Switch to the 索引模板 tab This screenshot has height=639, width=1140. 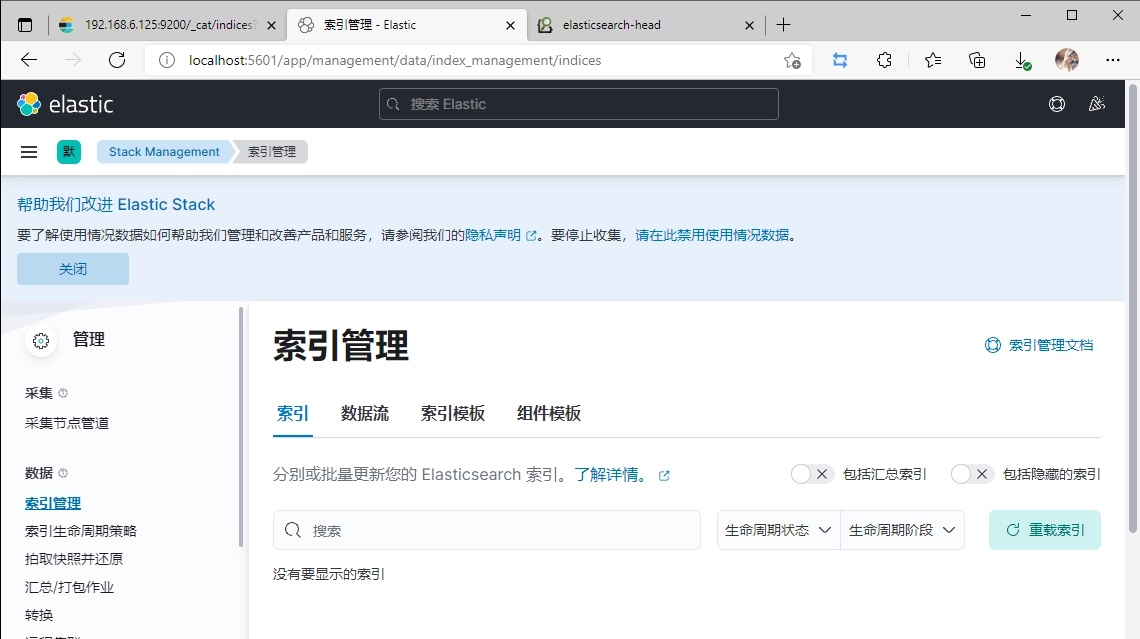pyautogui.click(x=453, y=414)
